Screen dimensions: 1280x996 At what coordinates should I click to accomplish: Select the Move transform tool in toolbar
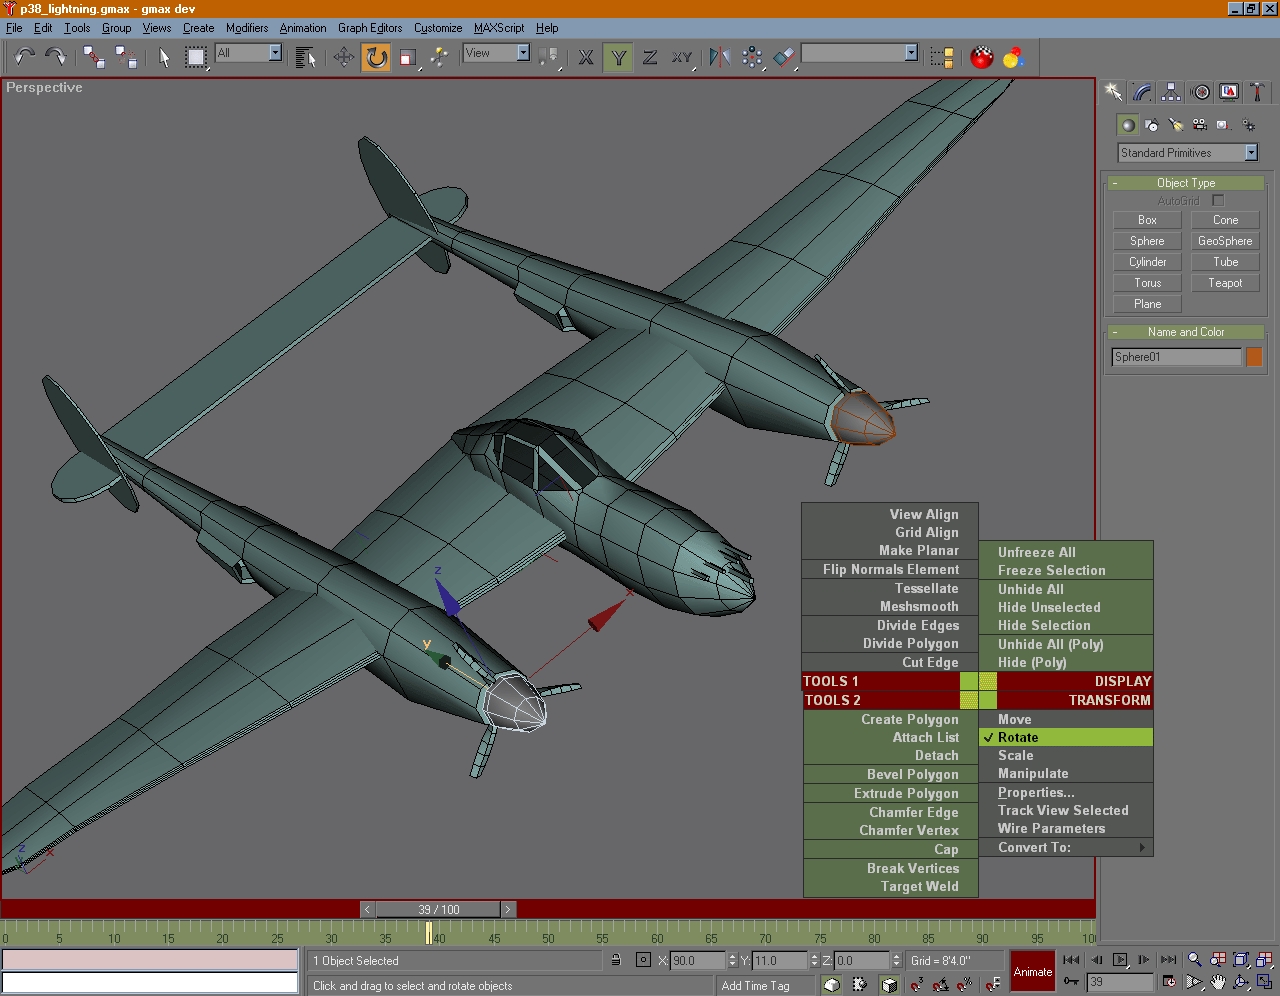(x=344, y=58)
